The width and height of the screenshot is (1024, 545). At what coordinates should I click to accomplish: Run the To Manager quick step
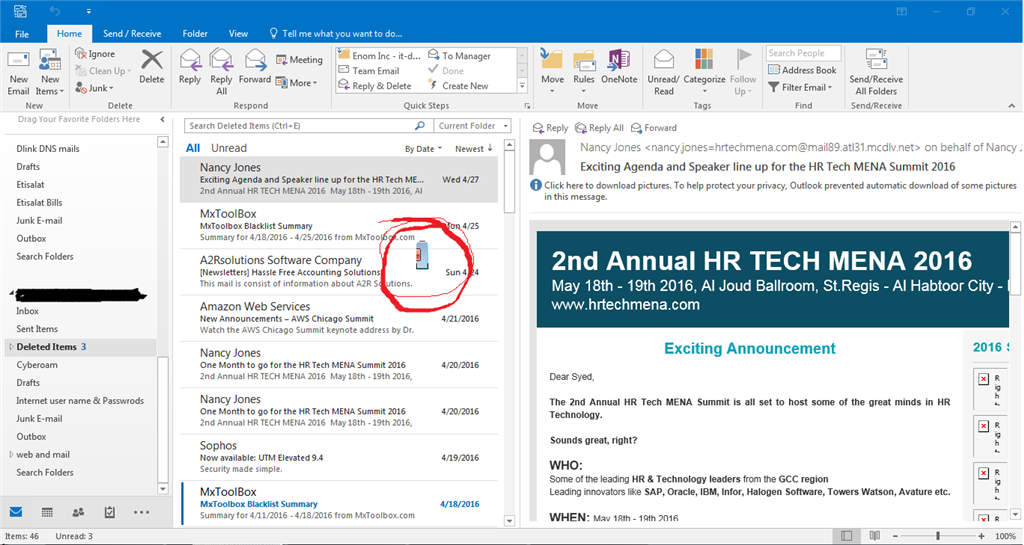(459, 55)
